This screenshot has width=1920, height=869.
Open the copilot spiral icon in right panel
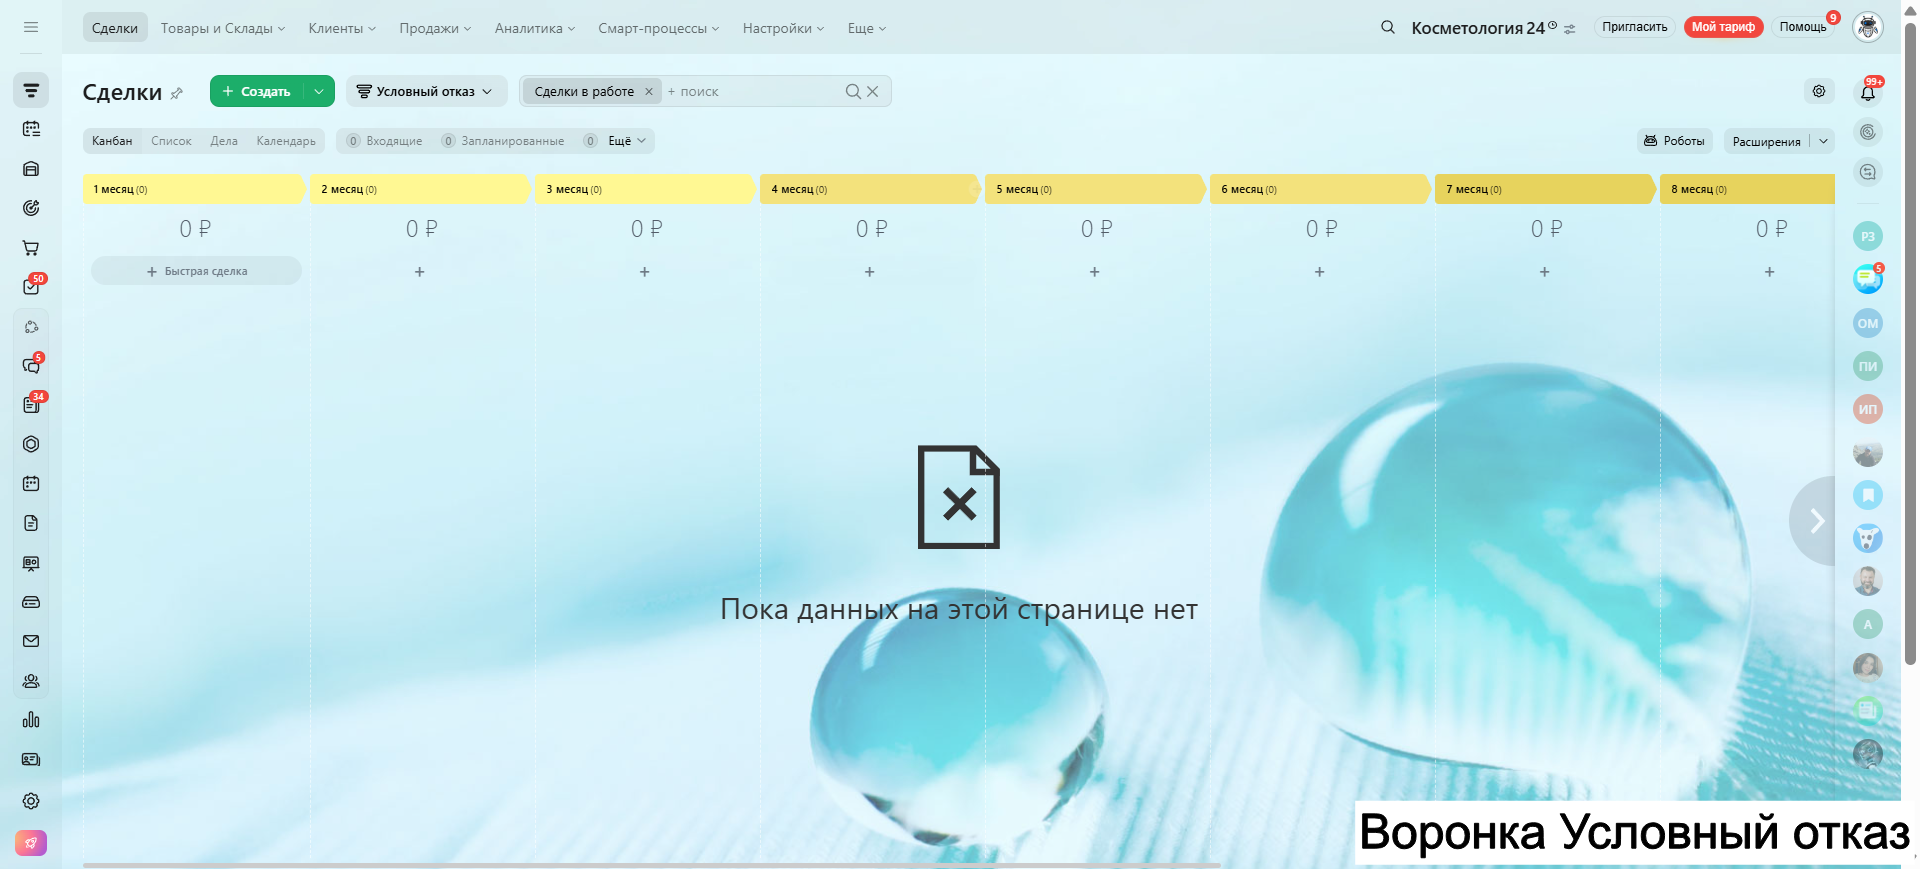tap(1868, 132)
